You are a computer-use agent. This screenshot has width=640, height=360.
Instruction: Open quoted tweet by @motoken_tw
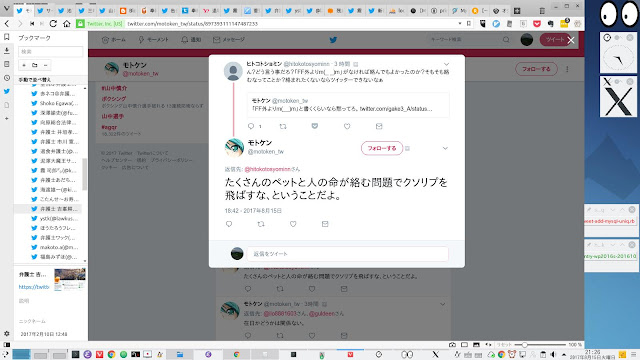[x=348, y=104]
